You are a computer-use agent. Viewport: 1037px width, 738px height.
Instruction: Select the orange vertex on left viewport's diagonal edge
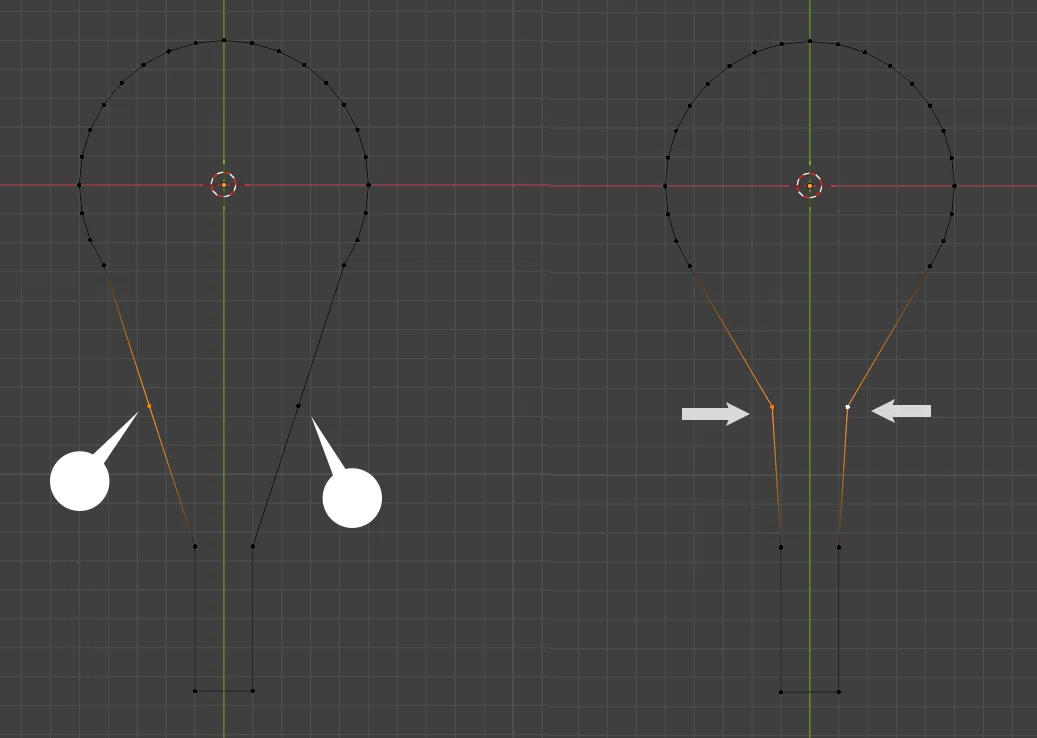point(149,406)
